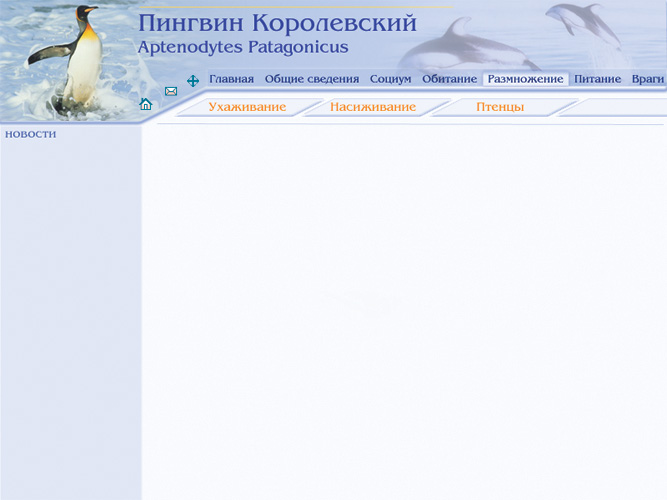Image resolution: width=667 pixels, height=500 pixels.
Task: Click the НОВОСТИ sidebar heading
Action: click(31, 134)
